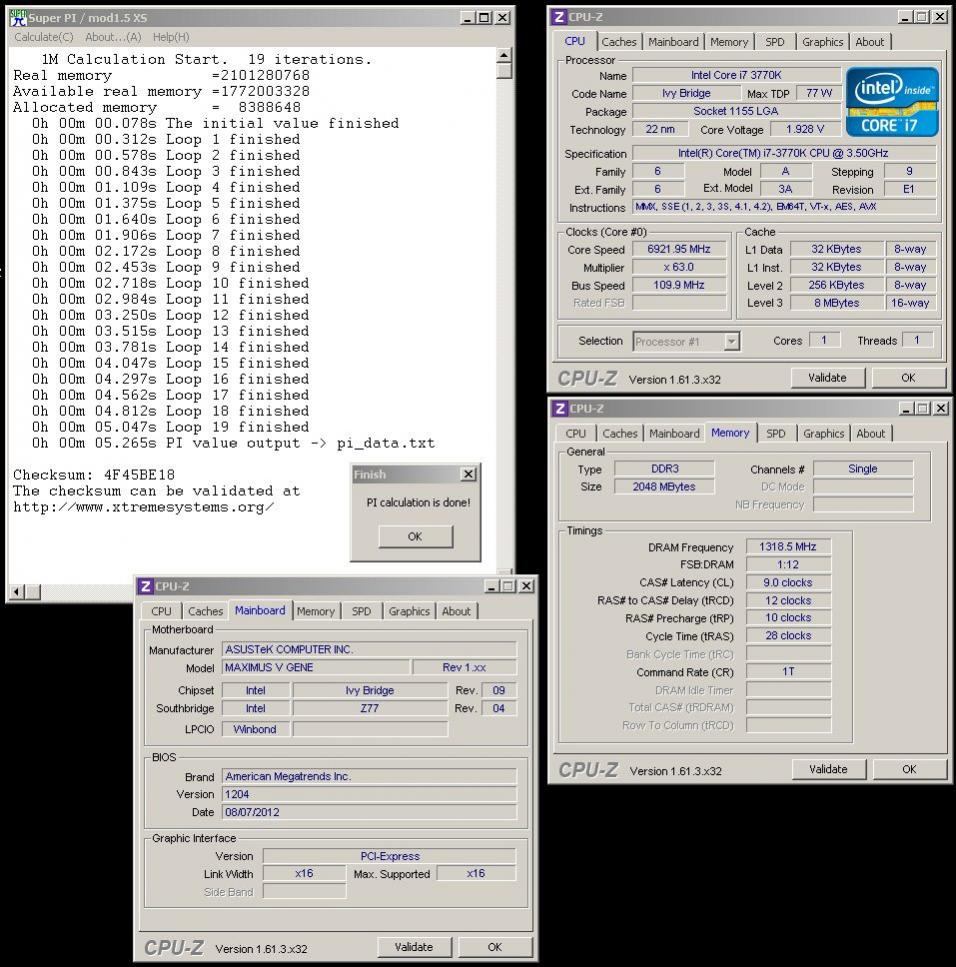
Task: Switch to CPU tab in Memory window
Action: coord(575,434)
